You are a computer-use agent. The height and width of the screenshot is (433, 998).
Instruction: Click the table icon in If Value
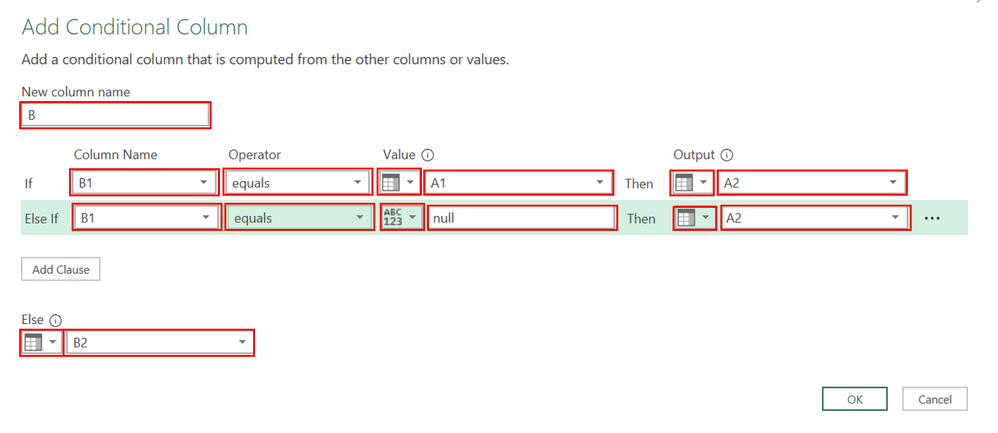393,183
